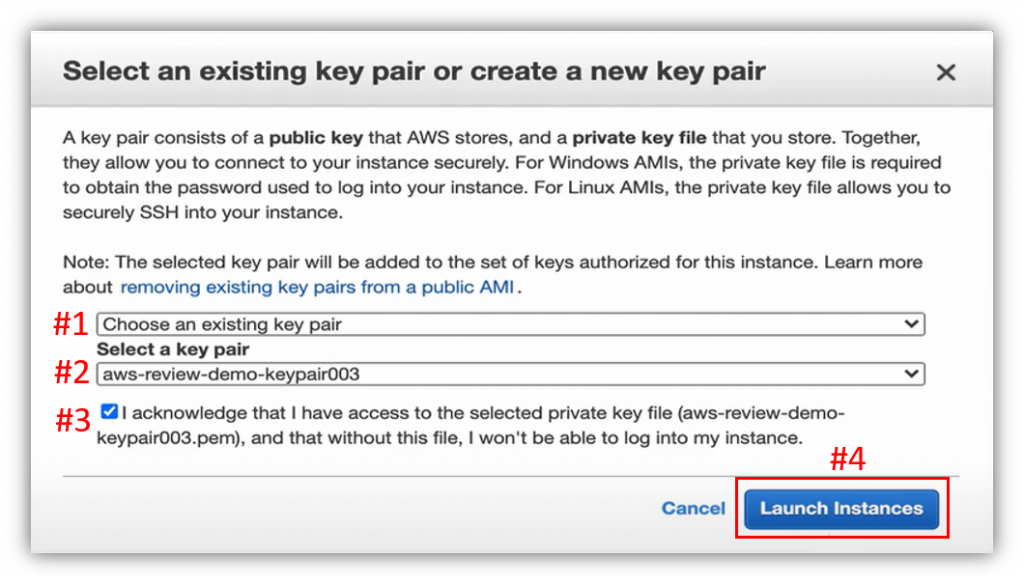Click the red #4 annotation marker

tap(848, 459)
